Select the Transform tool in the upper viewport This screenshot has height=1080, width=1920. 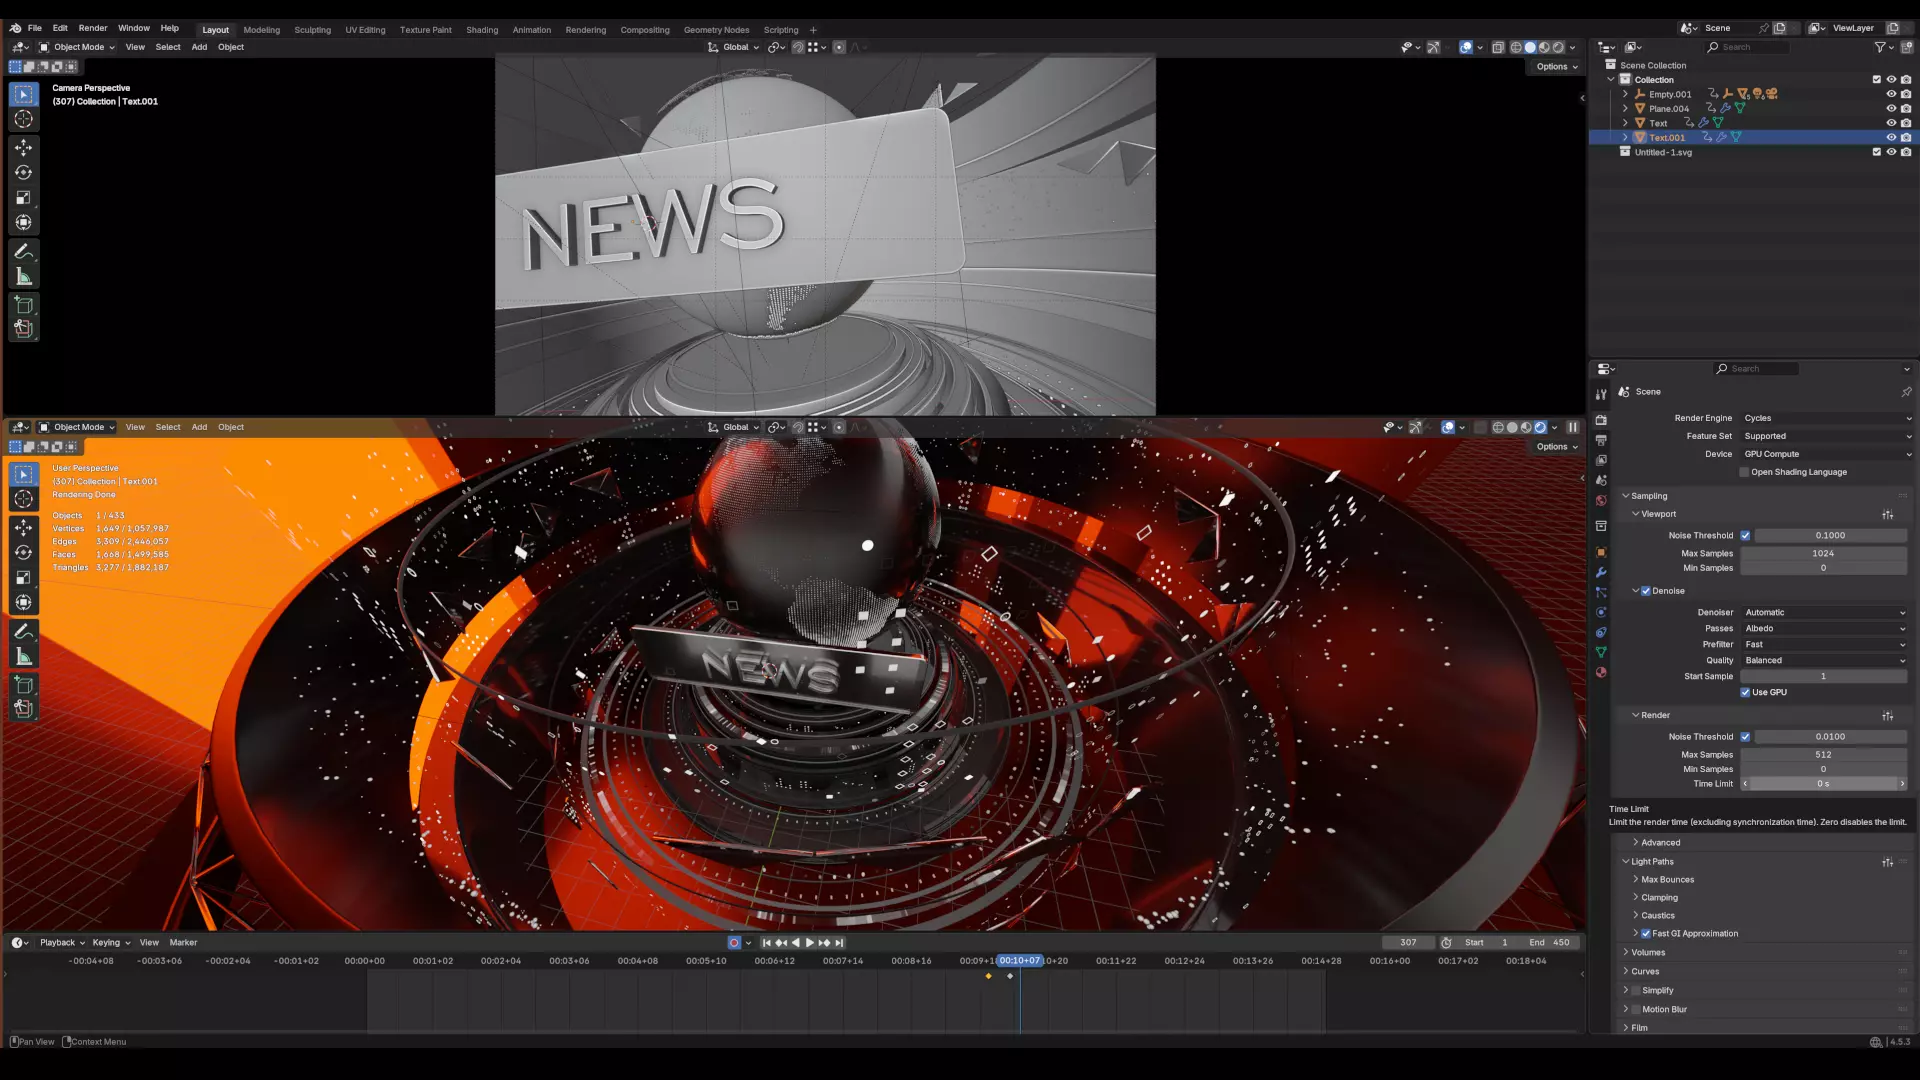point(24,222)
